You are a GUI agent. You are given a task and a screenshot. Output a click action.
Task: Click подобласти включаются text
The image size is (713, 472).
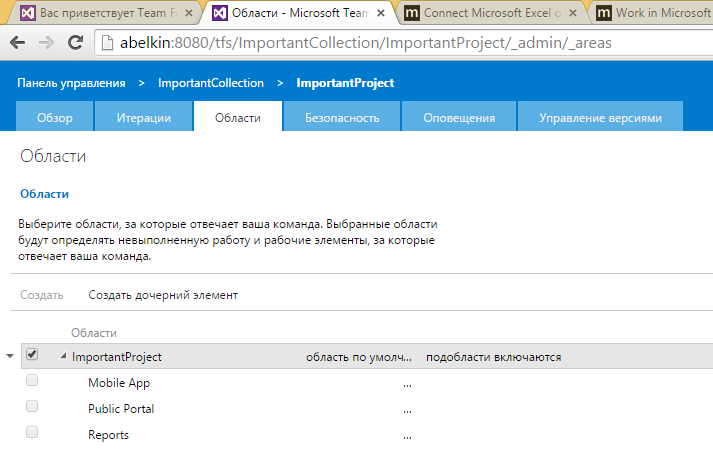(493, 357)
